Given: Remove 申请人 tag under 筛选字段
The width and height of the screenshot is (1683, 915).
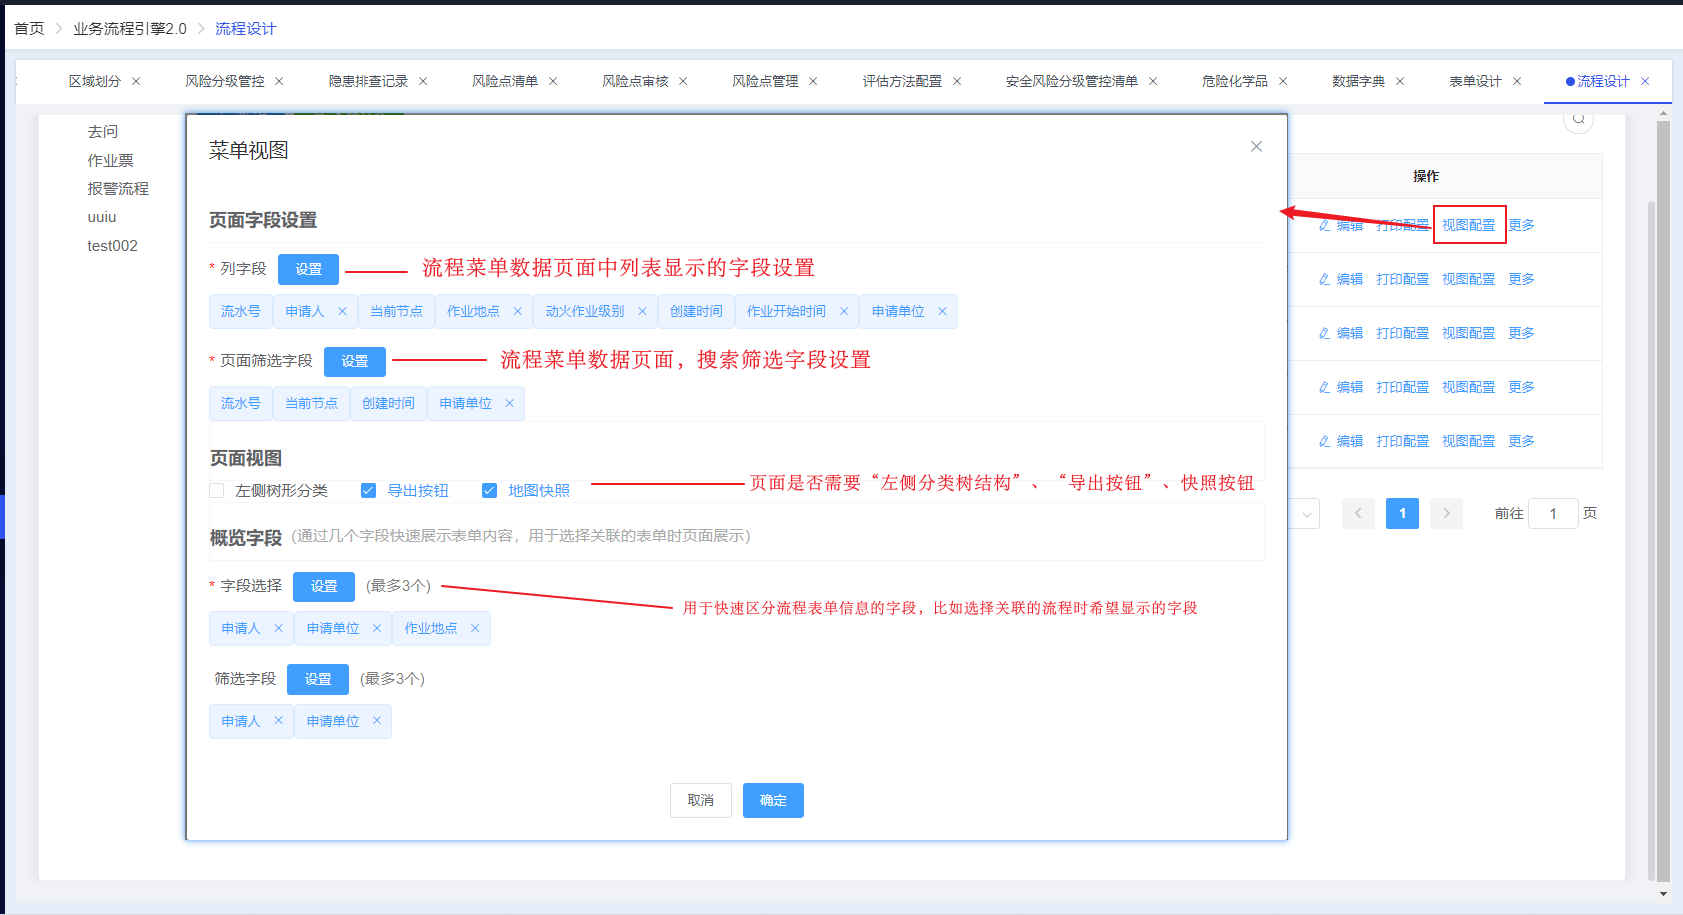Looking at the screenshot, I should [278, 720].
